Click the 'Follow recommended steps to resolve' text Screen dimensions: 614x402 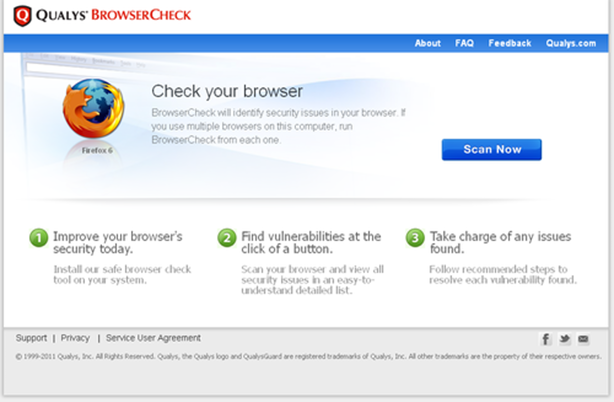(503, 274)
